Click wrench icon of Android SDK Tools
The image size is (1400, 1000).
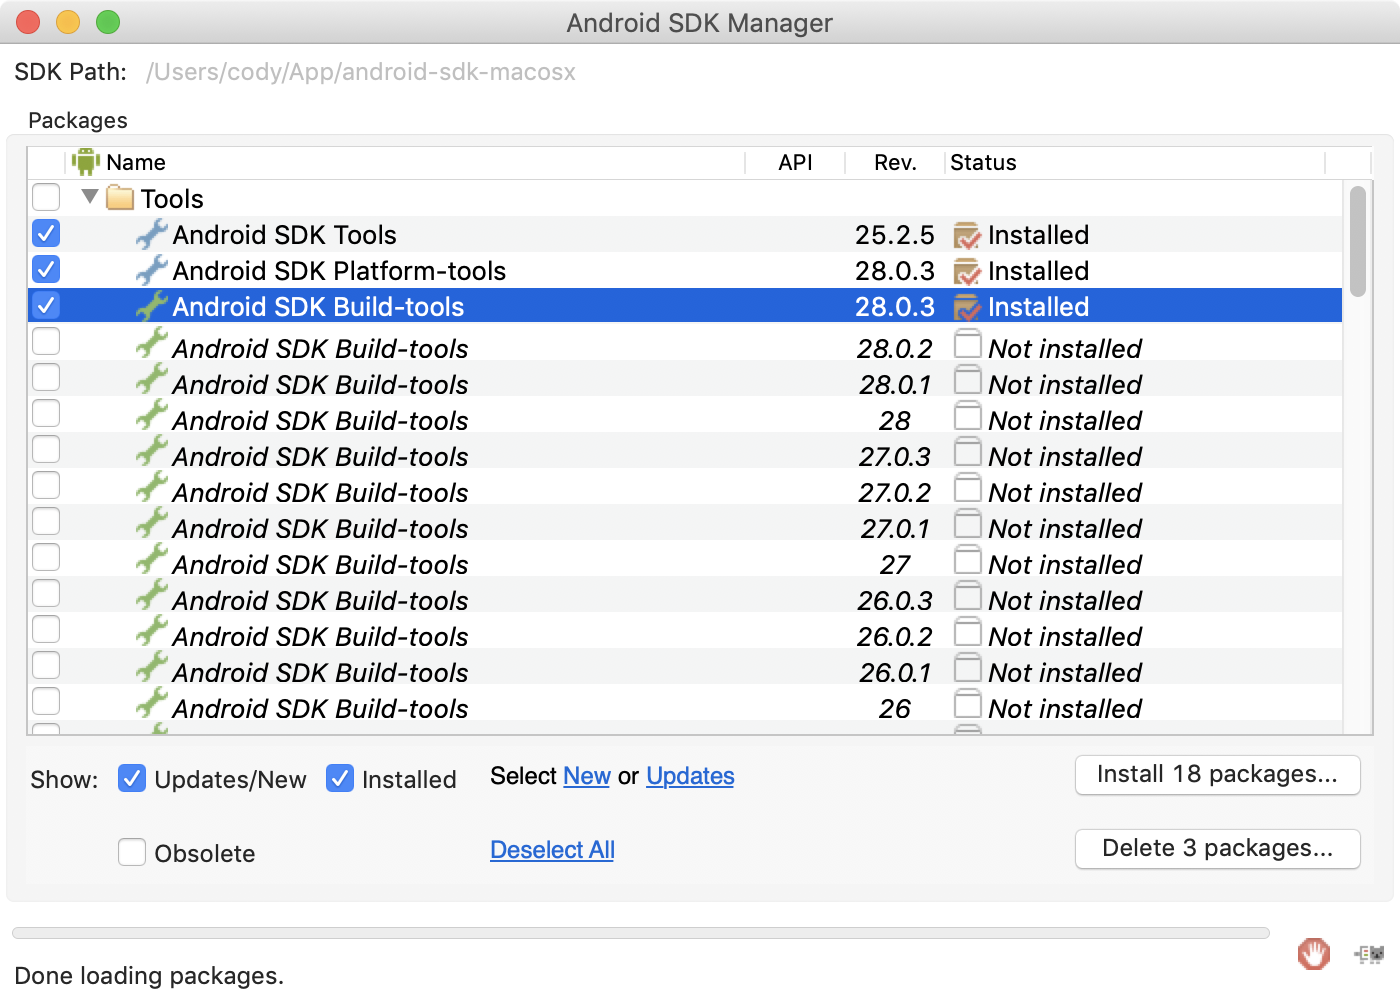tap(152, 235)
